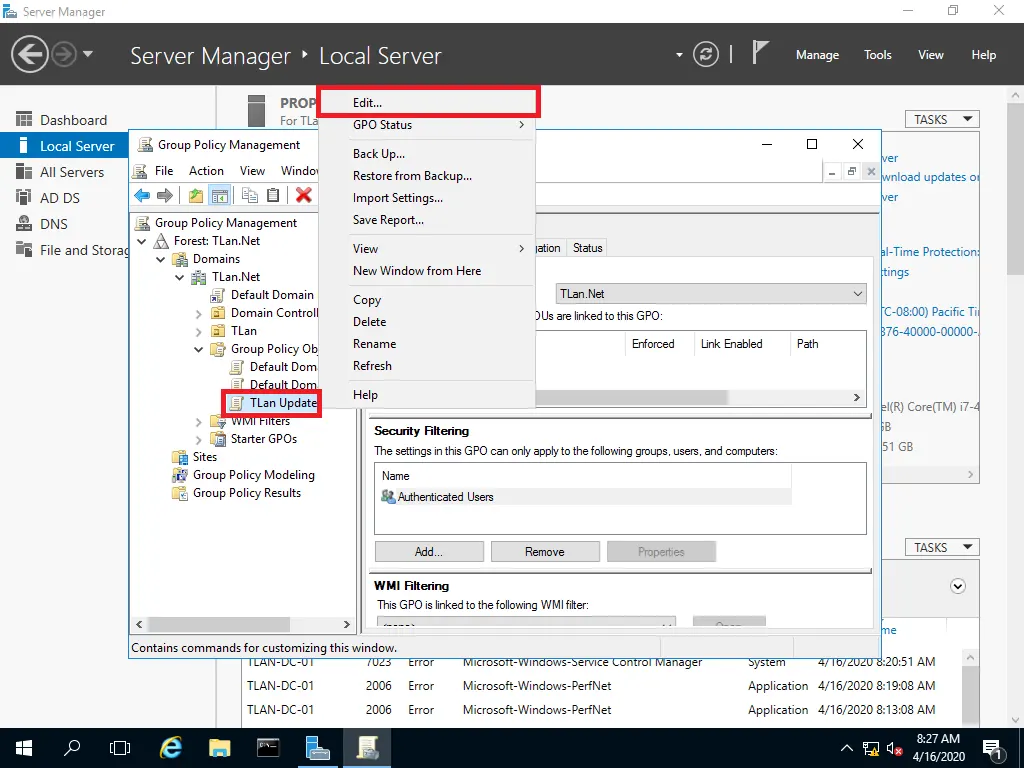
Task: Open the TLan.Net domain location dropdown
Action: pyautogui.click(x=711, y=294)
